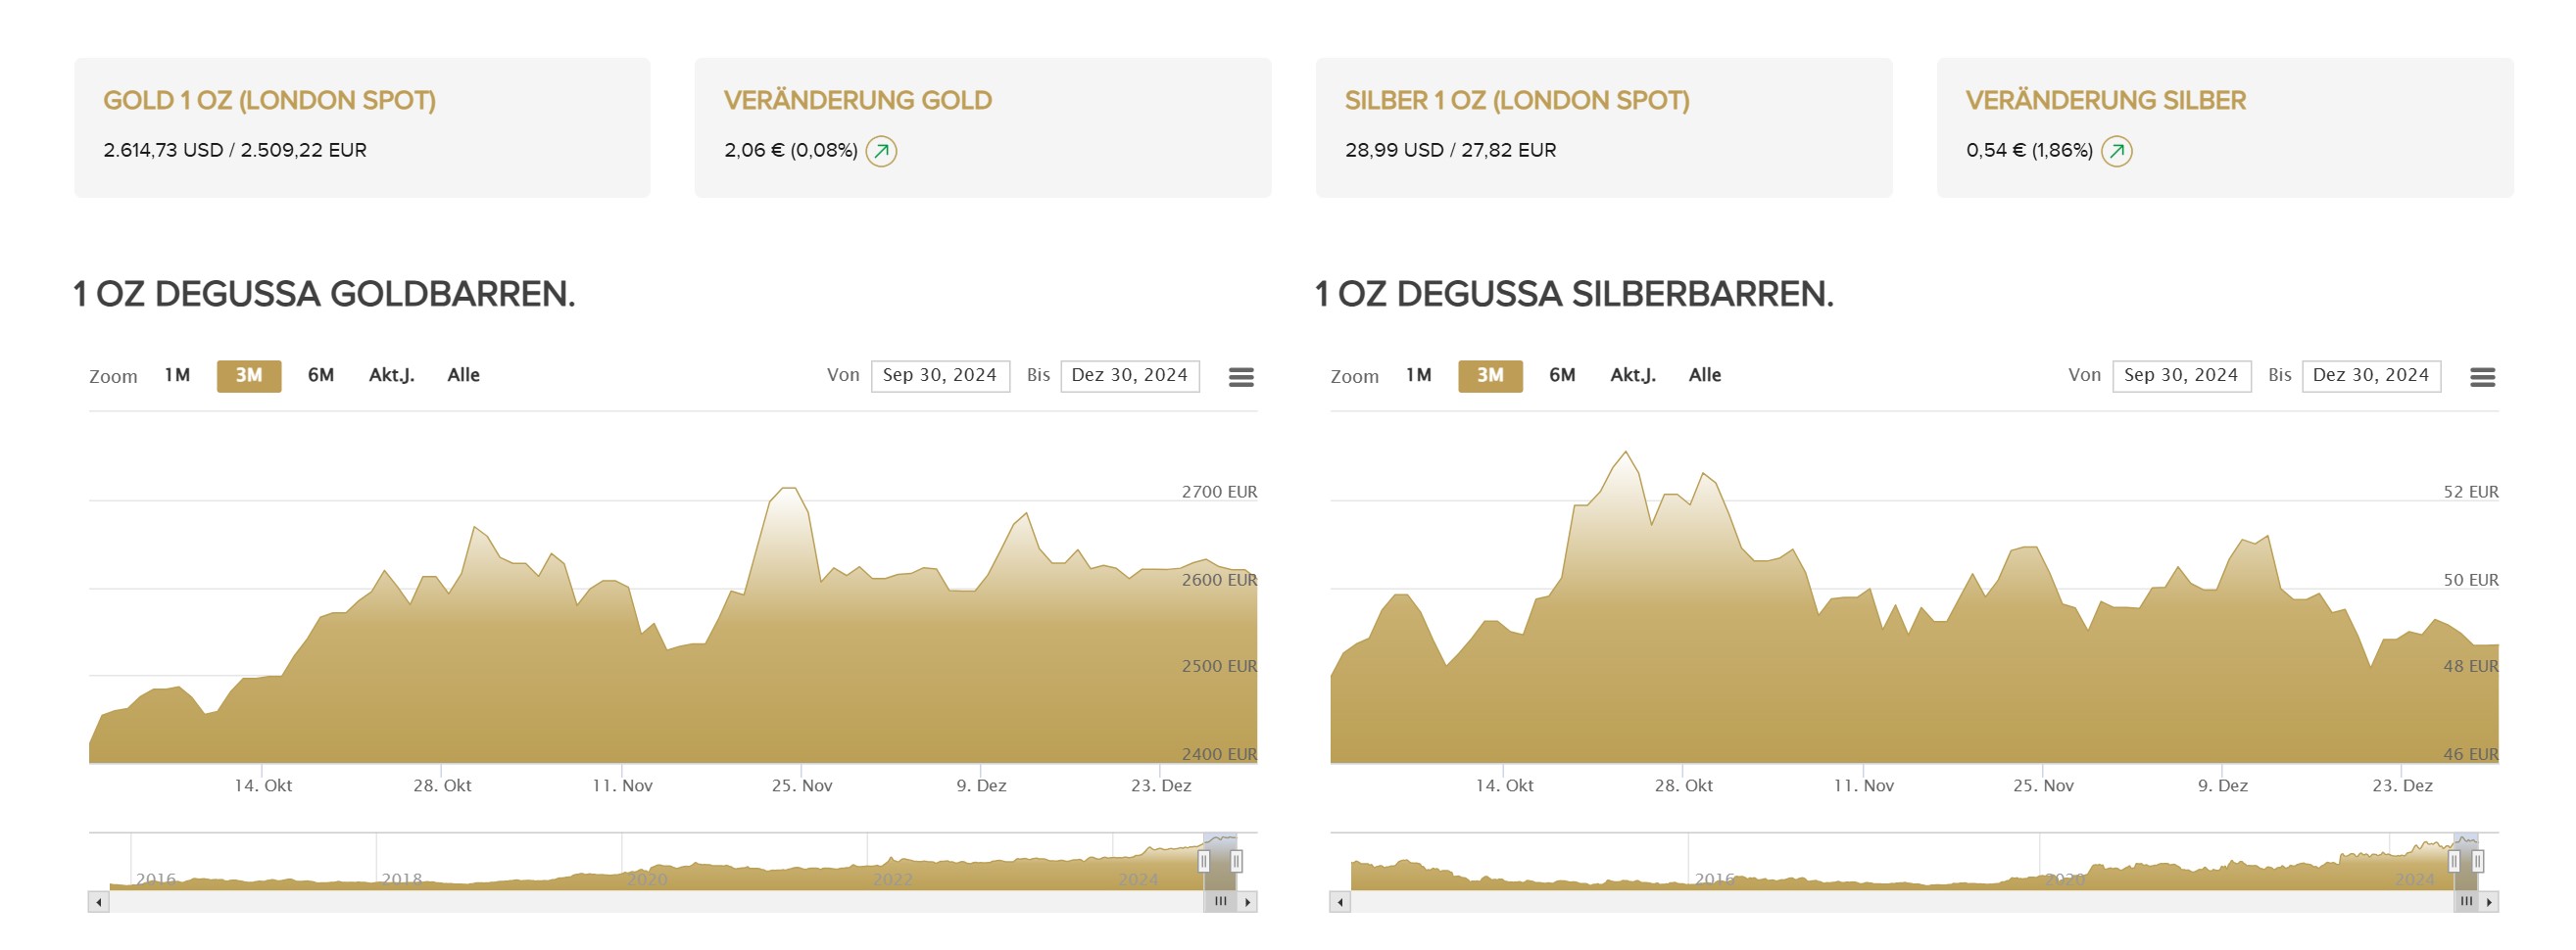Screen dimensions: 2576x950
Task: Select 1M zoom on the gold chart
Action: pos(177,376)
